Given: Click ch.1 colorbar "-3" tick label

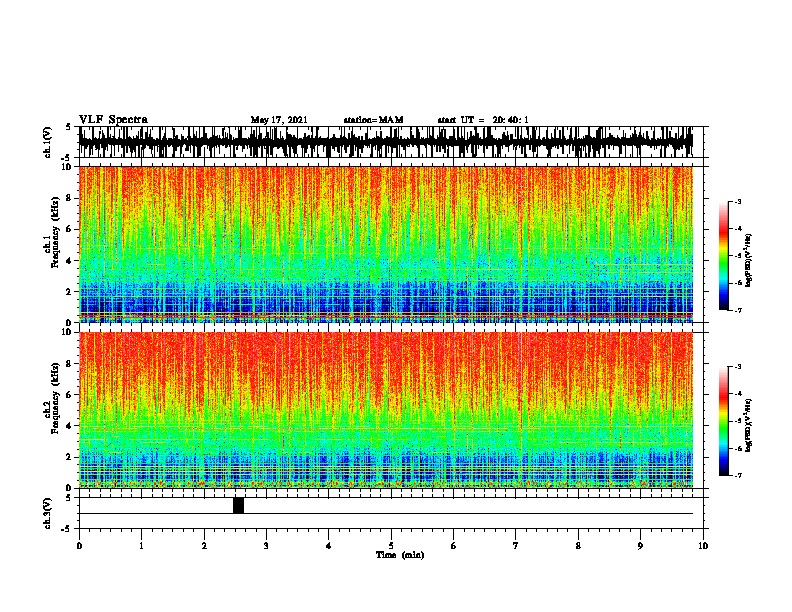Looking at the screenshot, I should click(738, 201).
